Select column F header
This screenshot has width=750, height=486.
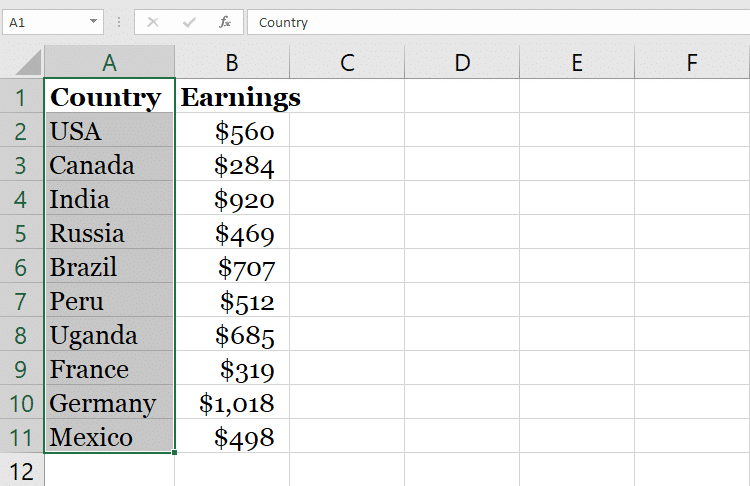coord(692,63)
